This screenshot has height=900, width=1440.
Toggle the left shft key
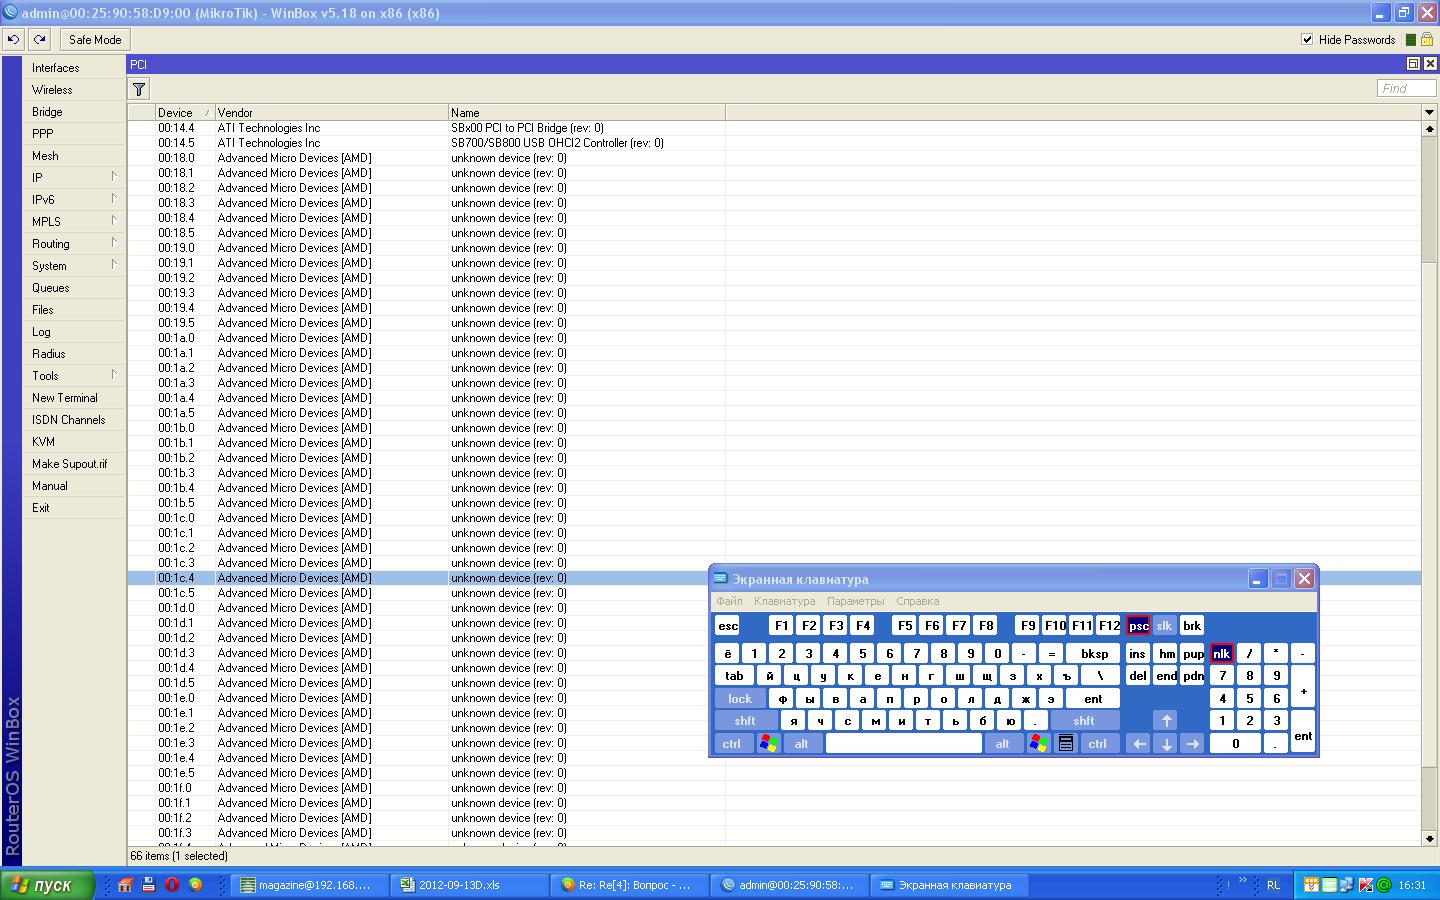pyautogui.click(x=745, y=720)
